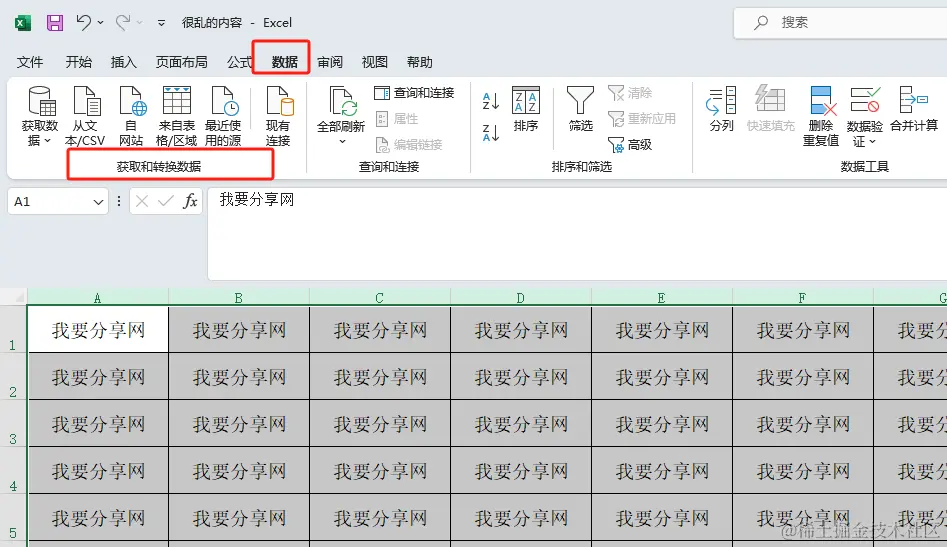Open the 数据验证 dropdown
Image resolution: width=947 pixels, height=547 pixels.
[865, 117]
